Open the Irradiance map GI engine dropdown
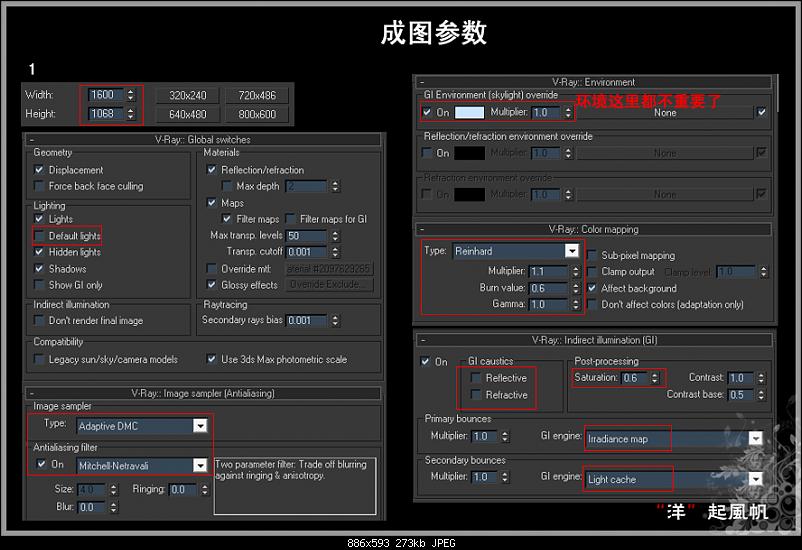Image resolution: width=802 pixels, height=550 pixels. (x=674, y=438)
